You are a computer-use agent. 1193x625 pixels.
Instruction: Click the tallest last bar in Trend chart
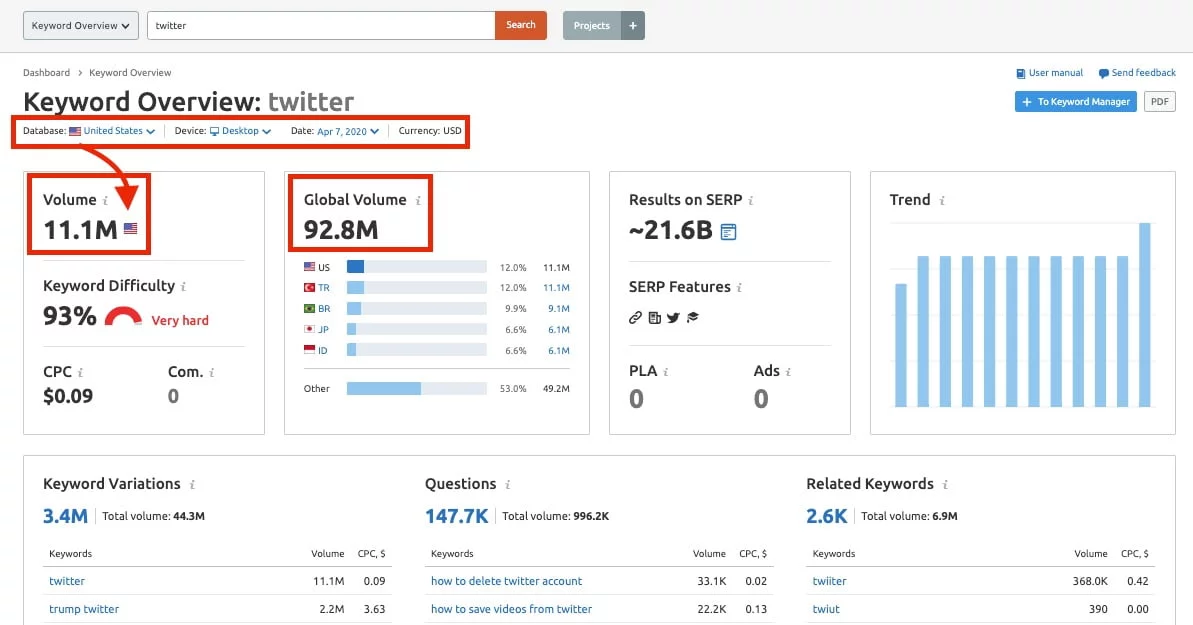(1145, 314)
